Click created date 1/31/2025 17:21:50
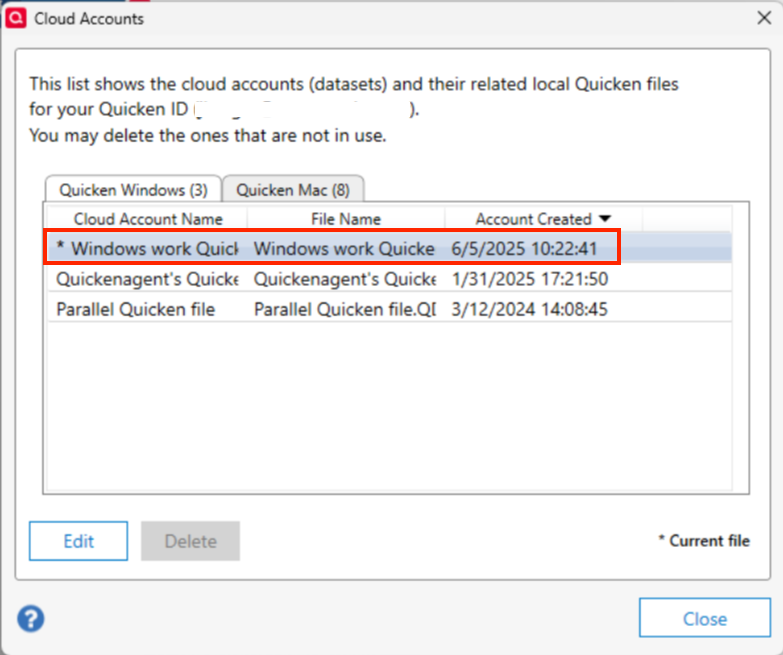Screen dimensions: 783x655 click(530, 279)
